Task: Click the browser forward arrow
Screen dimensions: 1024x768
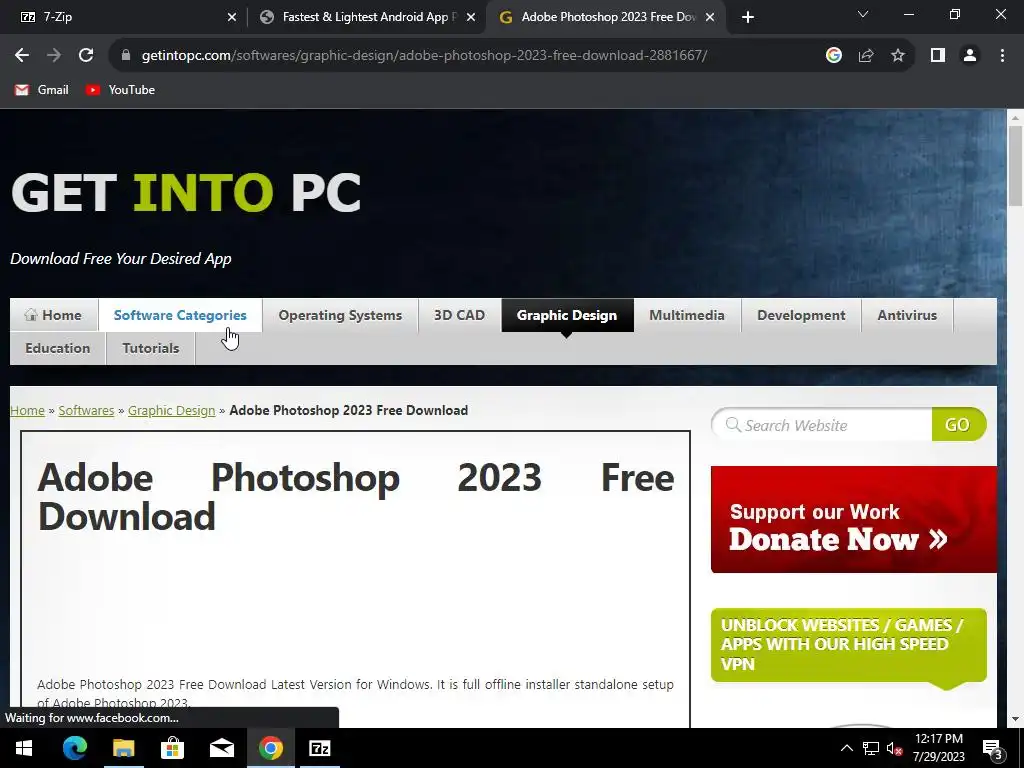Action: point(54,56)
